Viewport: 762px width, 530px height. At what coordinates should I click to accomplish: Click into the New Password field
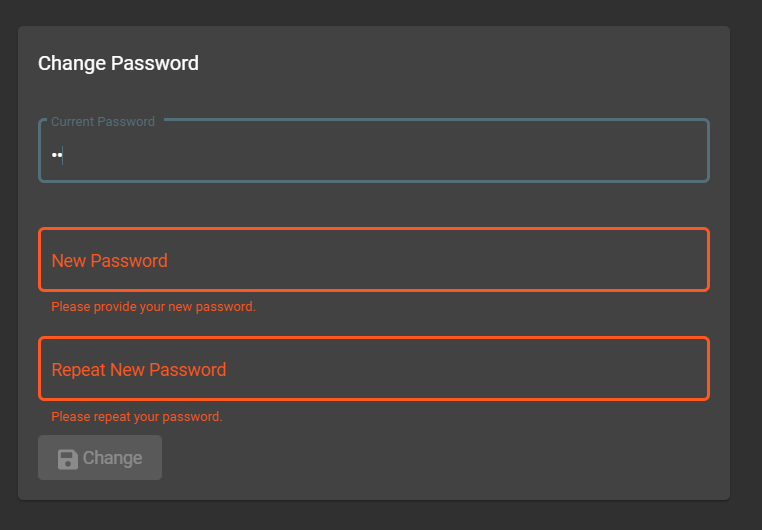pyautogui.click(x=373, y=260)
